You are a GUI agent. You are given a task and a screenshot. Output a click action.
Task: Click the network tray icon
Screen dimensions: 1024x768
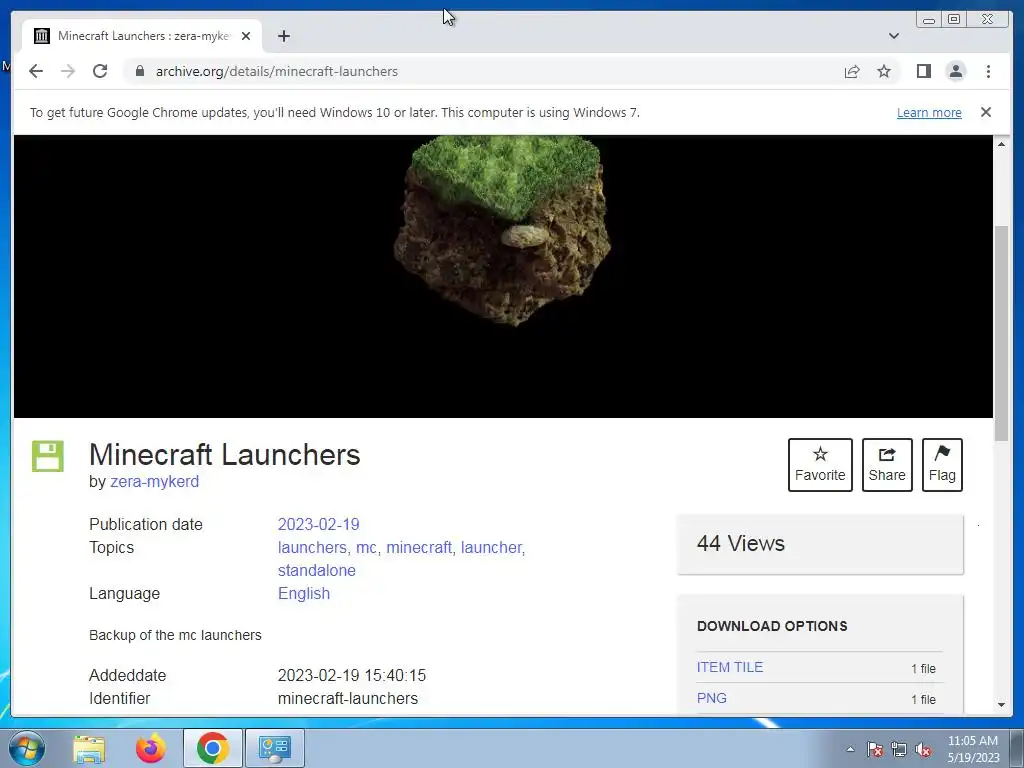[899, 749]
